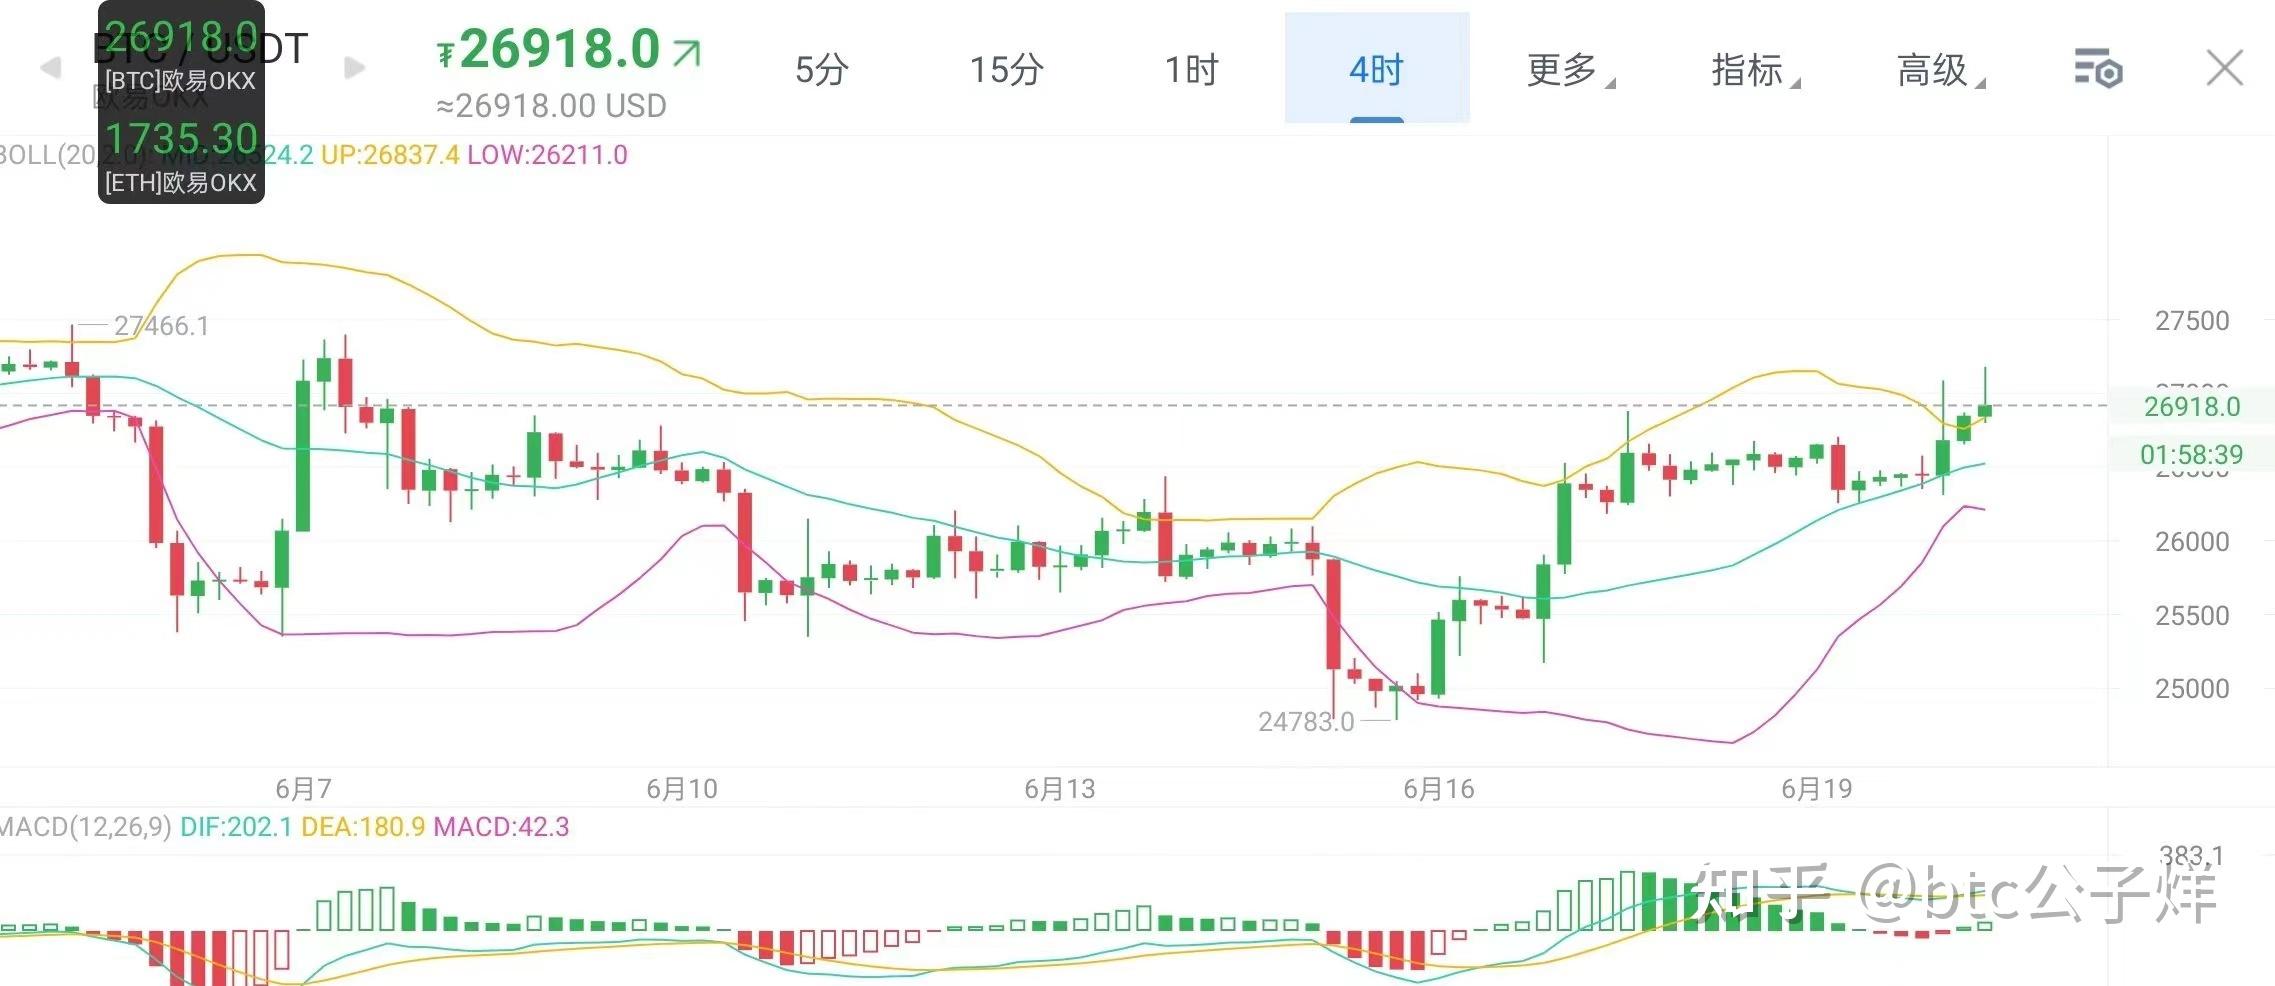Screen dimensions: 2275x986
Task: Open the chart settings list icon
Action: click(2098, 69)
